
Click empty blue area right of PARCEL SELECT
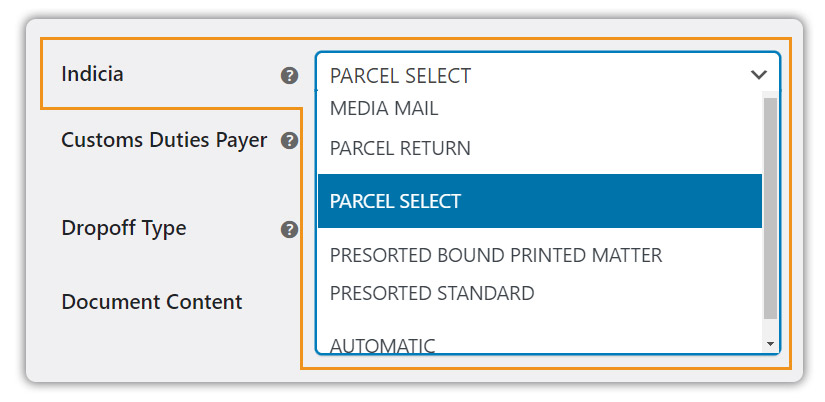pyautogui.click(x=610, y=201)
